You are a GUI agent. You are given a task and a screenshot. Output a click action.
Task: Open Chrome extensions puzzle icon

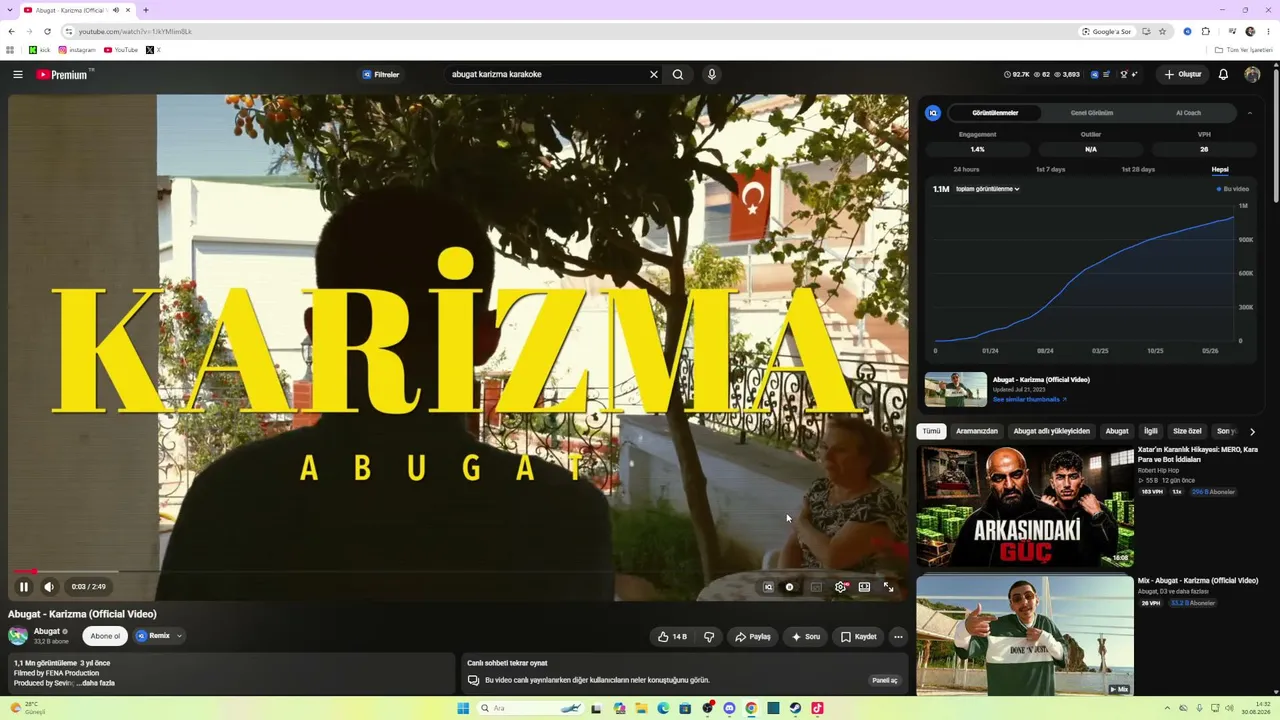[x=1206, y=31]
